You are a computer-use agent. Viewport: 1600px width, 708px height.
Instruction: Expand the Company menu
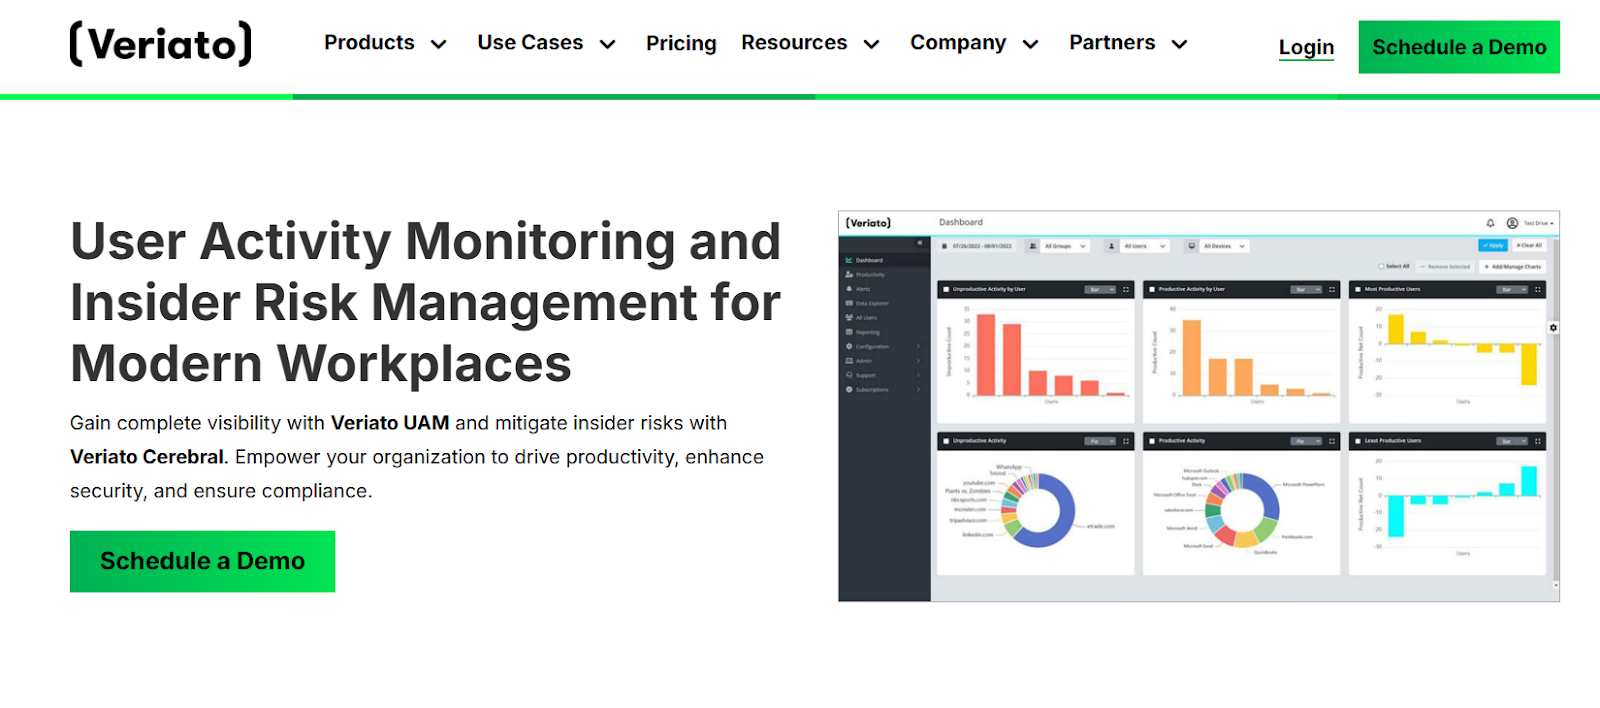click(975, 43)
